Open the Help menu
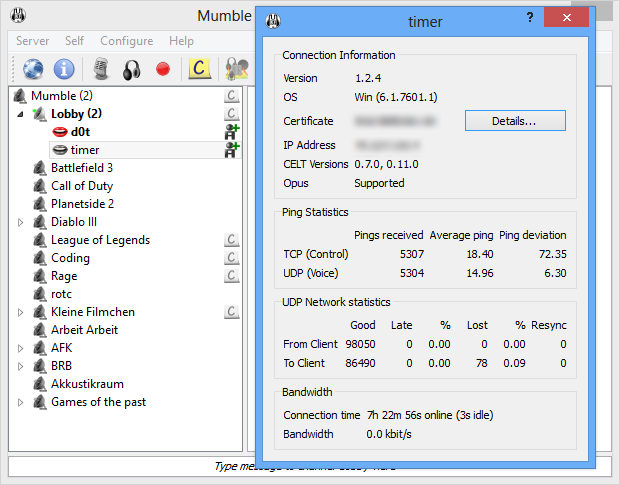 pos(181,41)
